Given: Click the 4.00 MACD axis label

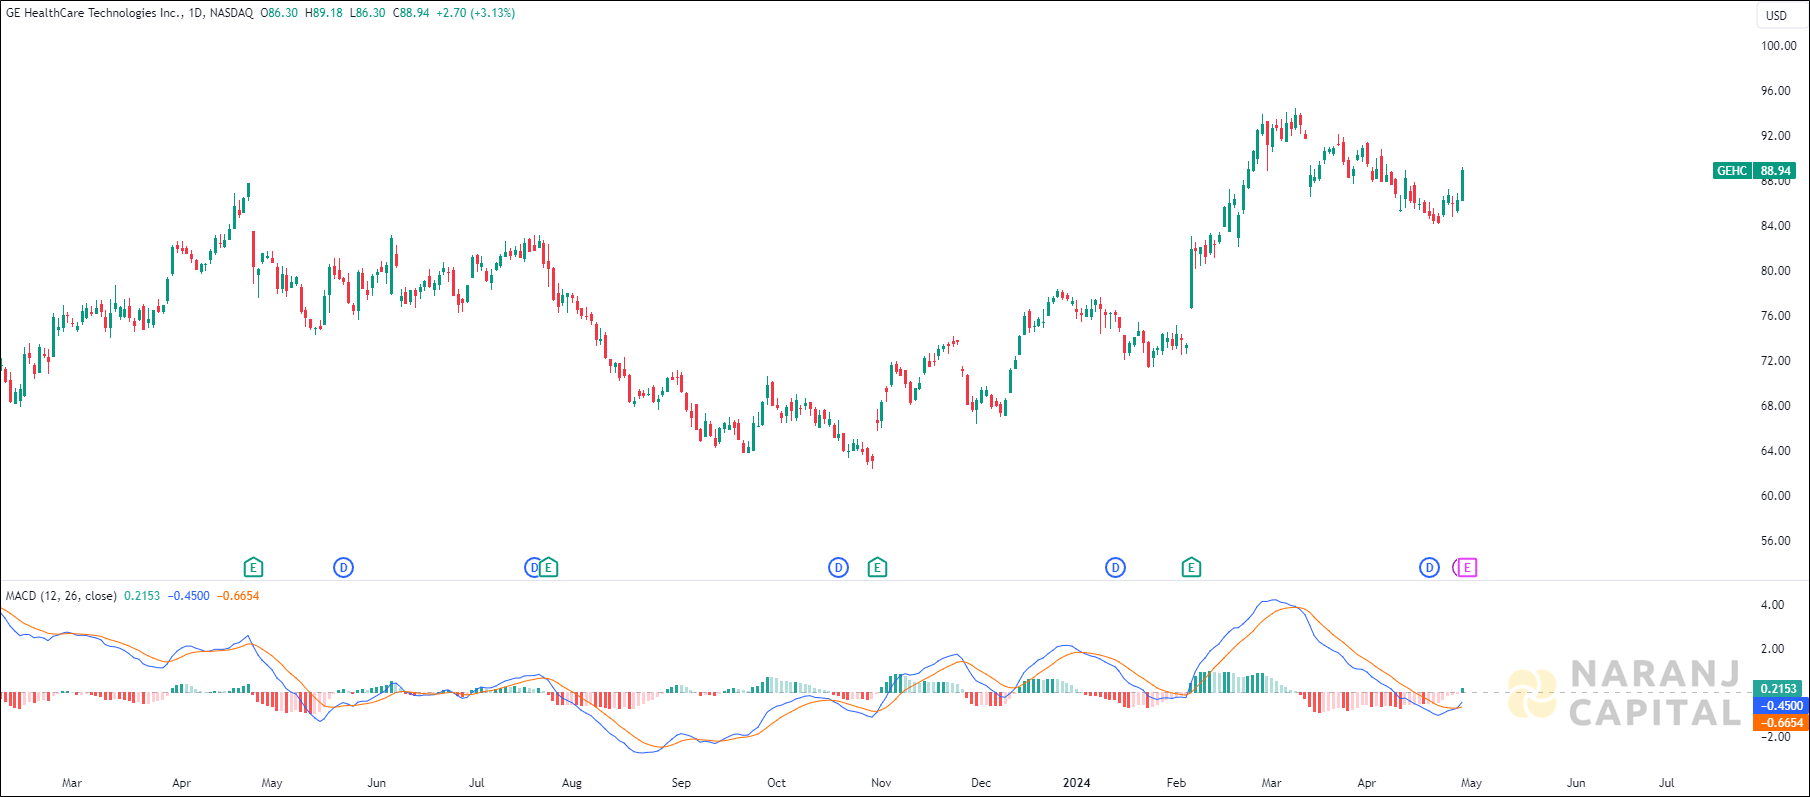Looking at the screenshot, I should pyautogui.click(x=1772, y=605).
